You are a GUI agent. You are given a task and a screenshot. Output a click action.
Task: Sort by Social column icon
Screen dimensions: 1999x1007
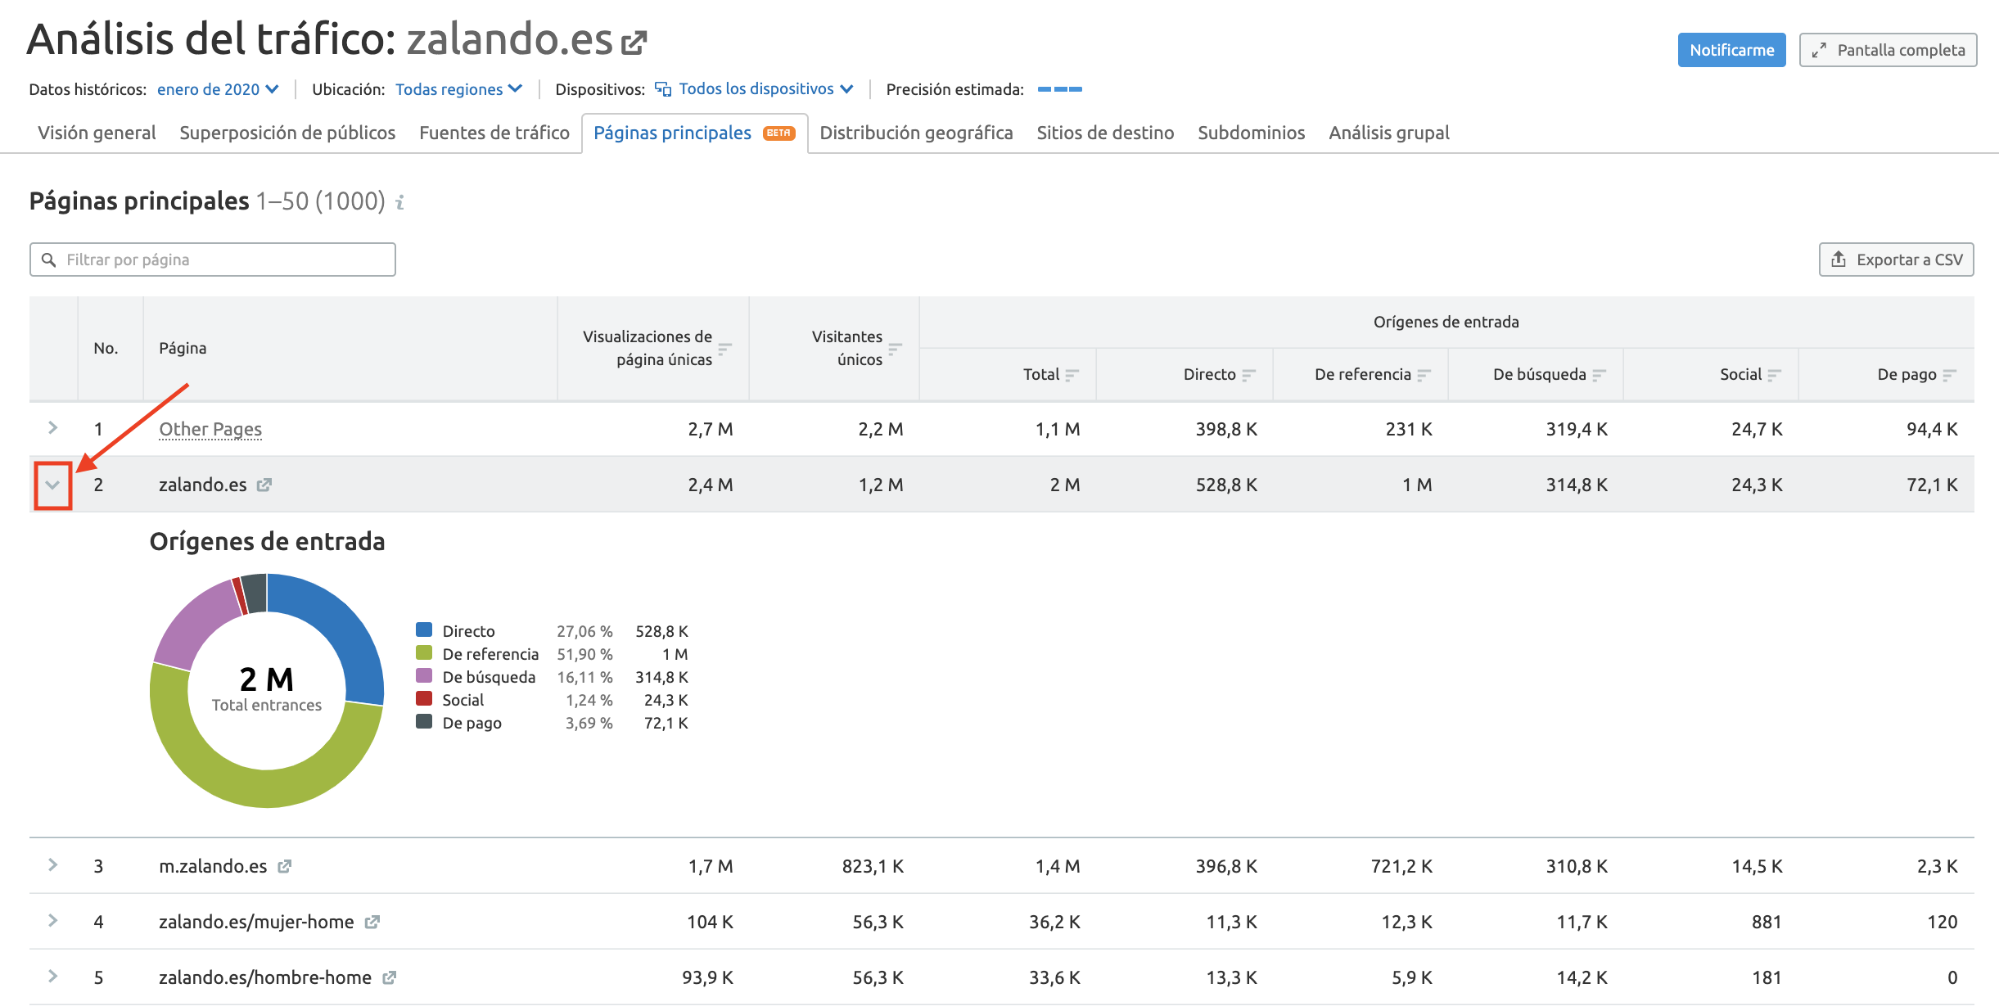[x=1774, y=375]
